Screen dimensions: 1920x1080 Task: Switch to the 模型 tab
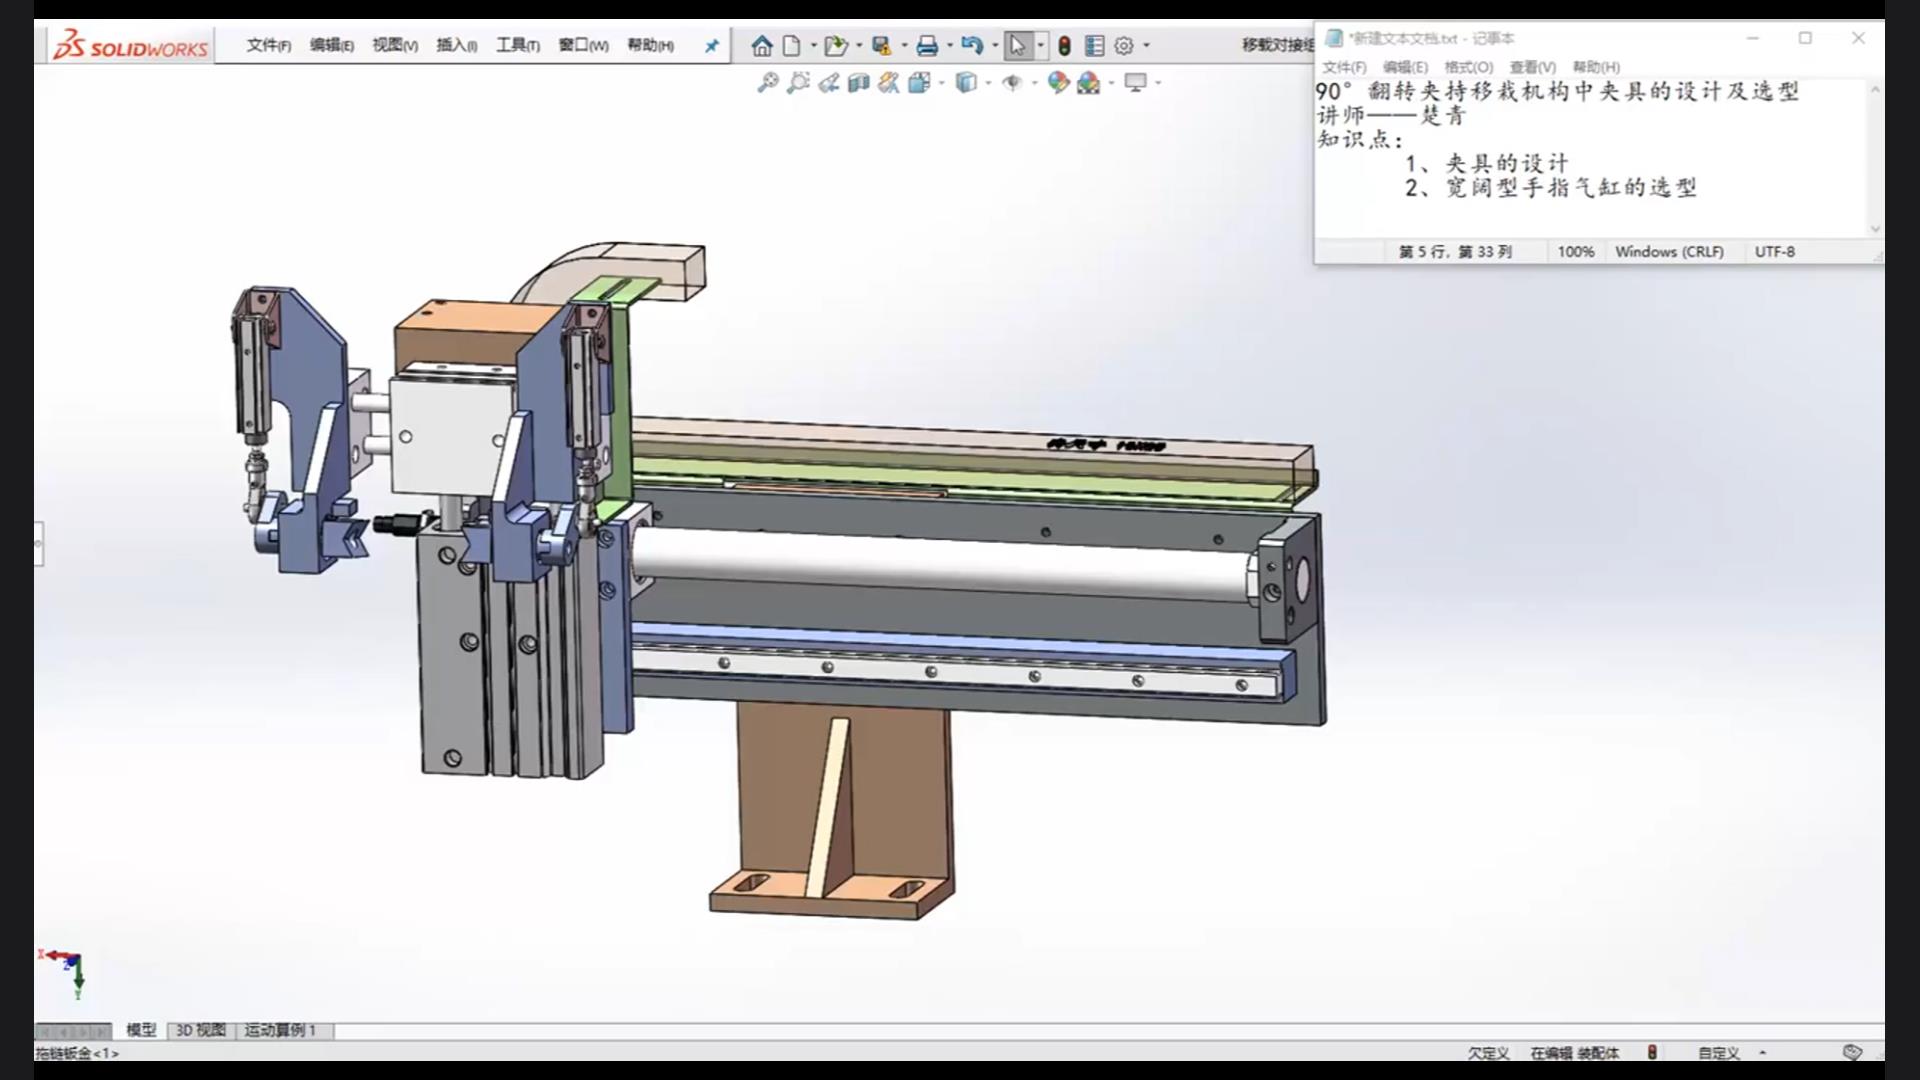(141, 1030)
